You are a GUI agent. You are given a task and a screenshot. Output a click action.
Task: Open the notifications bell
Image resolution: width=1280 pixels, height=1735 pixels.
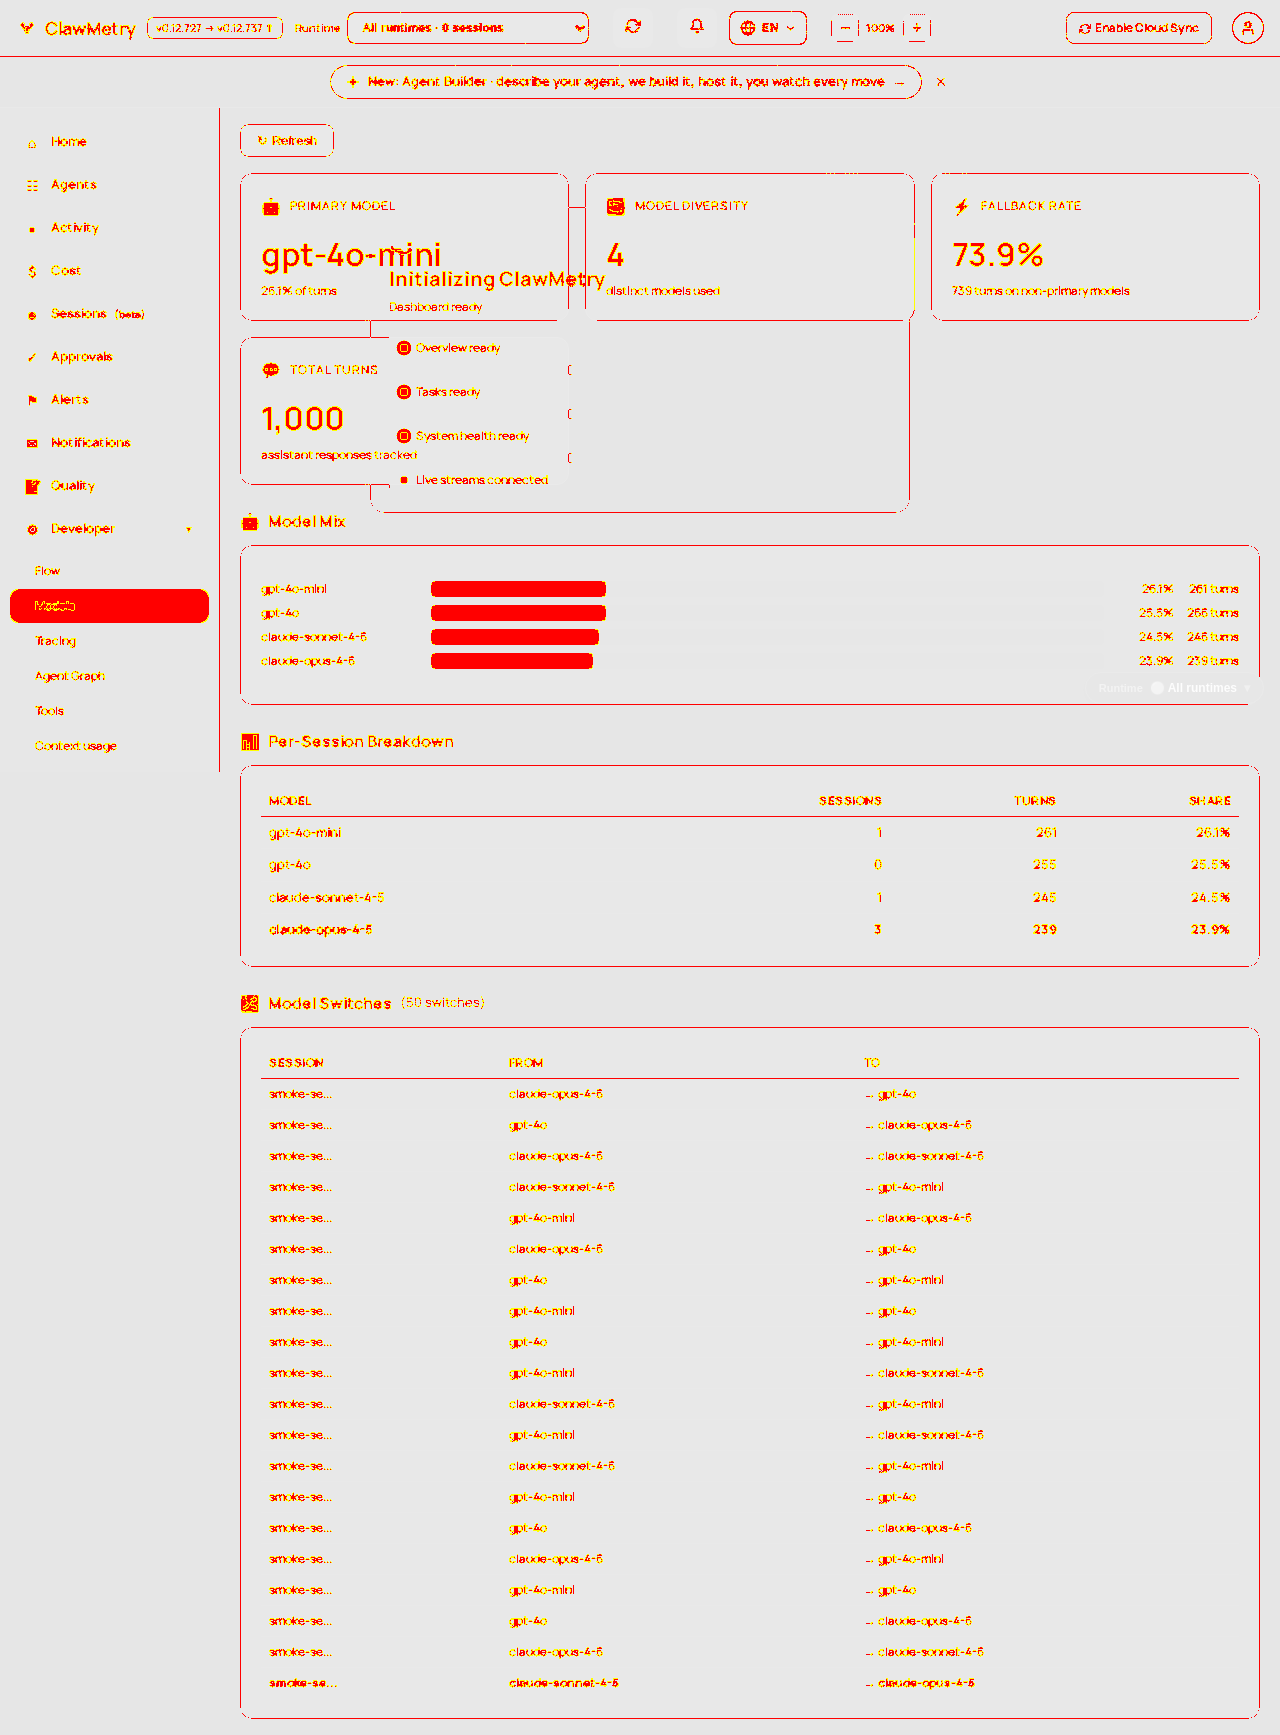pyautogui.click(x=697, y=27)
